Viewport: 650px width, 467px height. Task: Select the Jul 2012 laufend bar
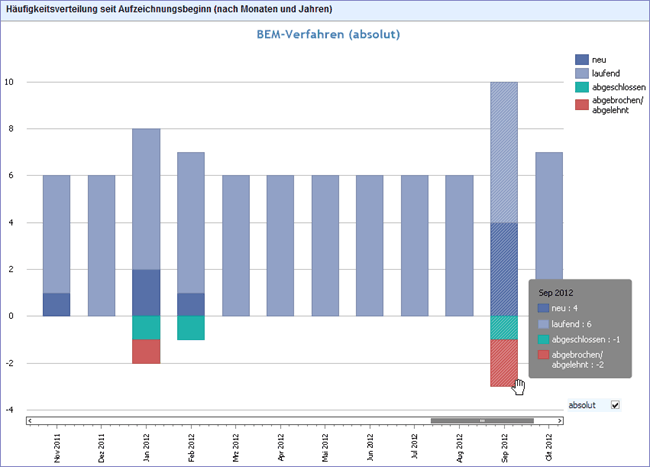415,245
